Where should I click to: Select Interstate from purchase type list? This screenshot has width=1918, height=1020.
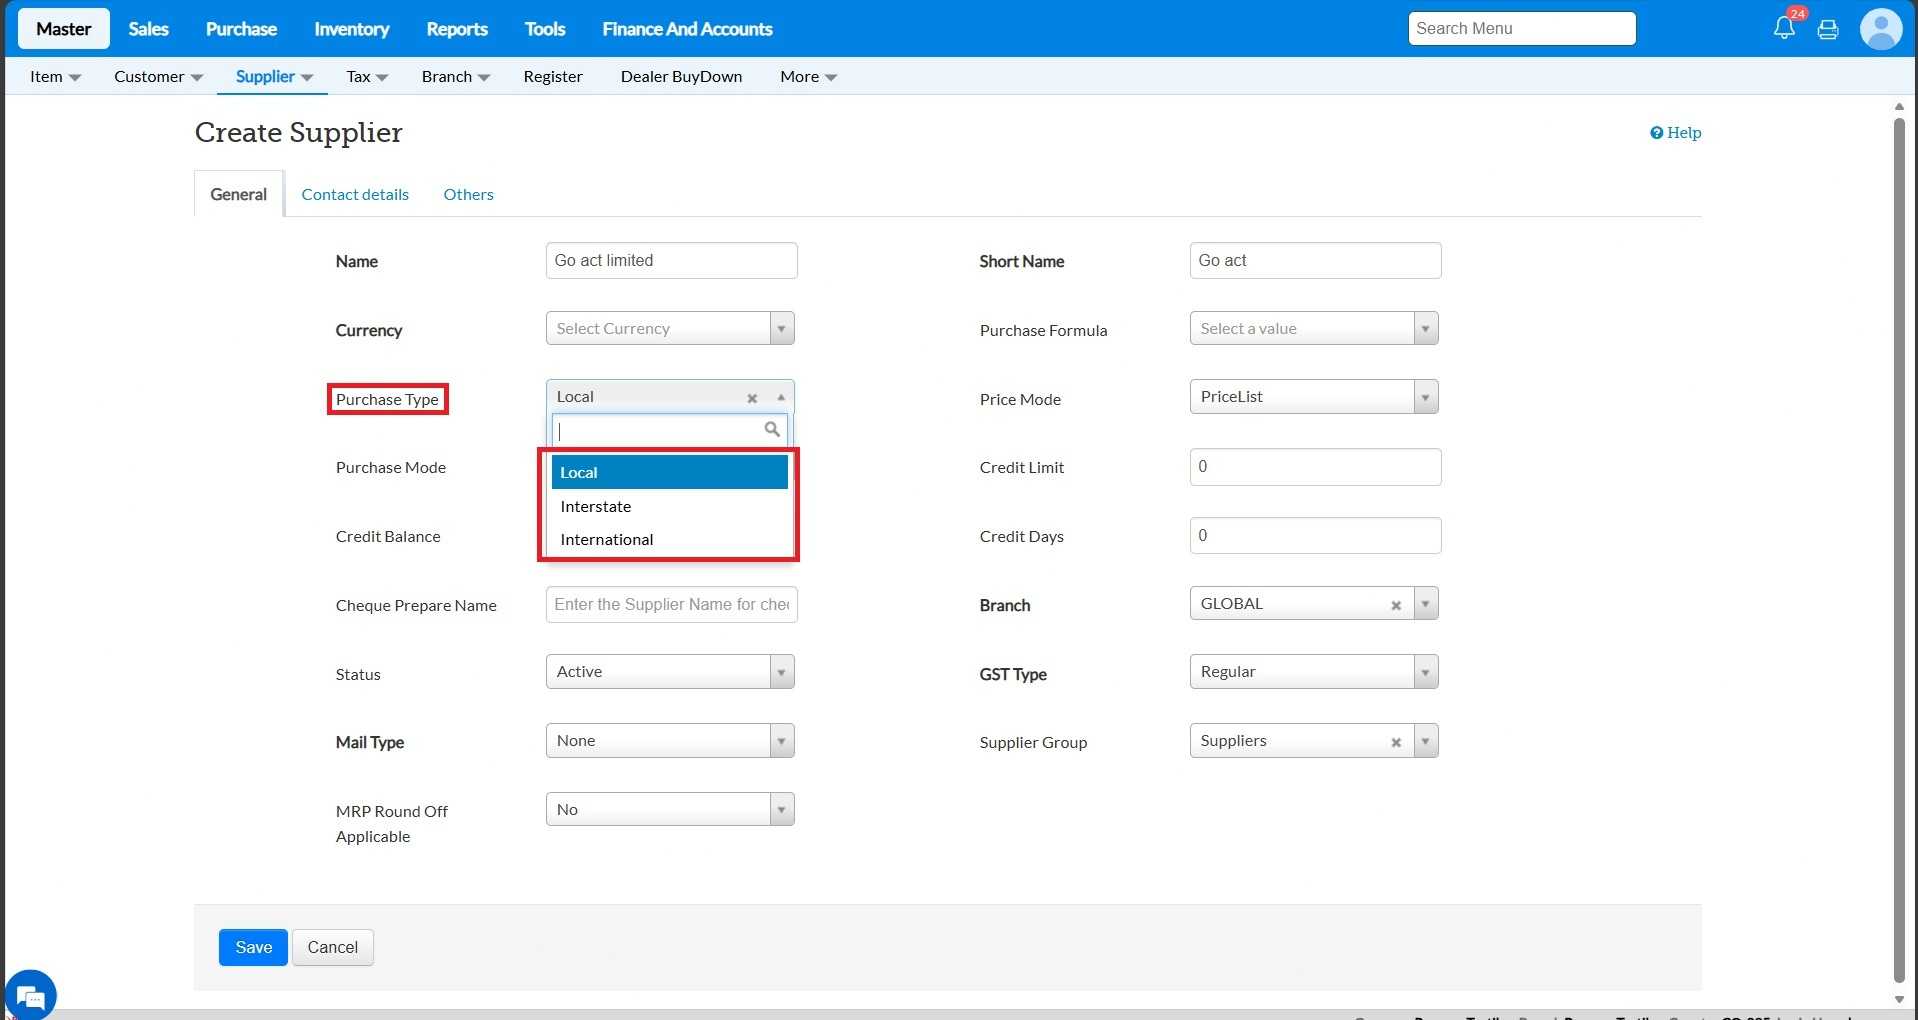(596, 507)
